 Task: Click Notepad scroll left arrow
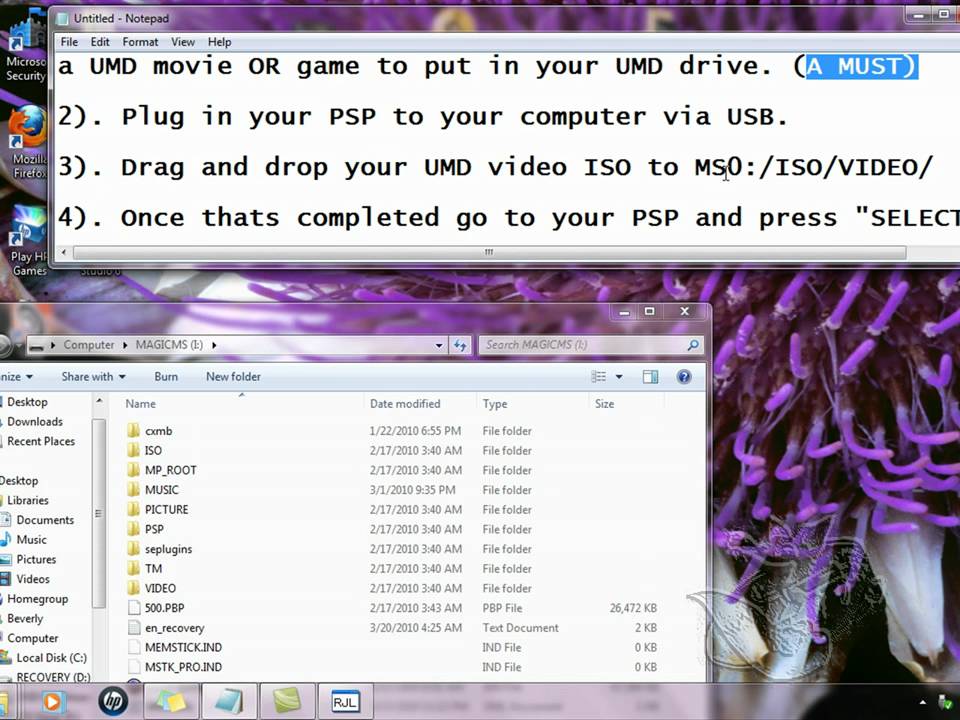(64, 252)
